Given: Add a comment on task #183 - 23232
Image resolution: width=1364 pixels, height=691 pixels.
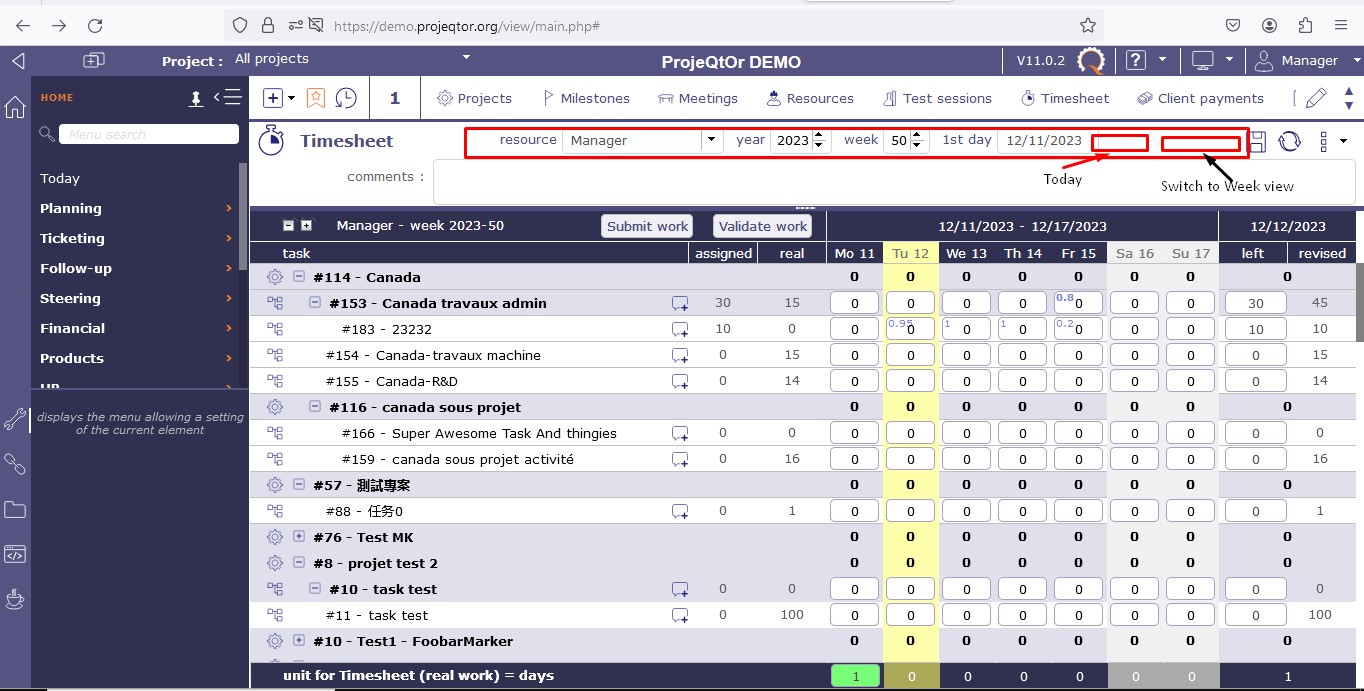Looking at the screenshot, I should pos(680,329).
